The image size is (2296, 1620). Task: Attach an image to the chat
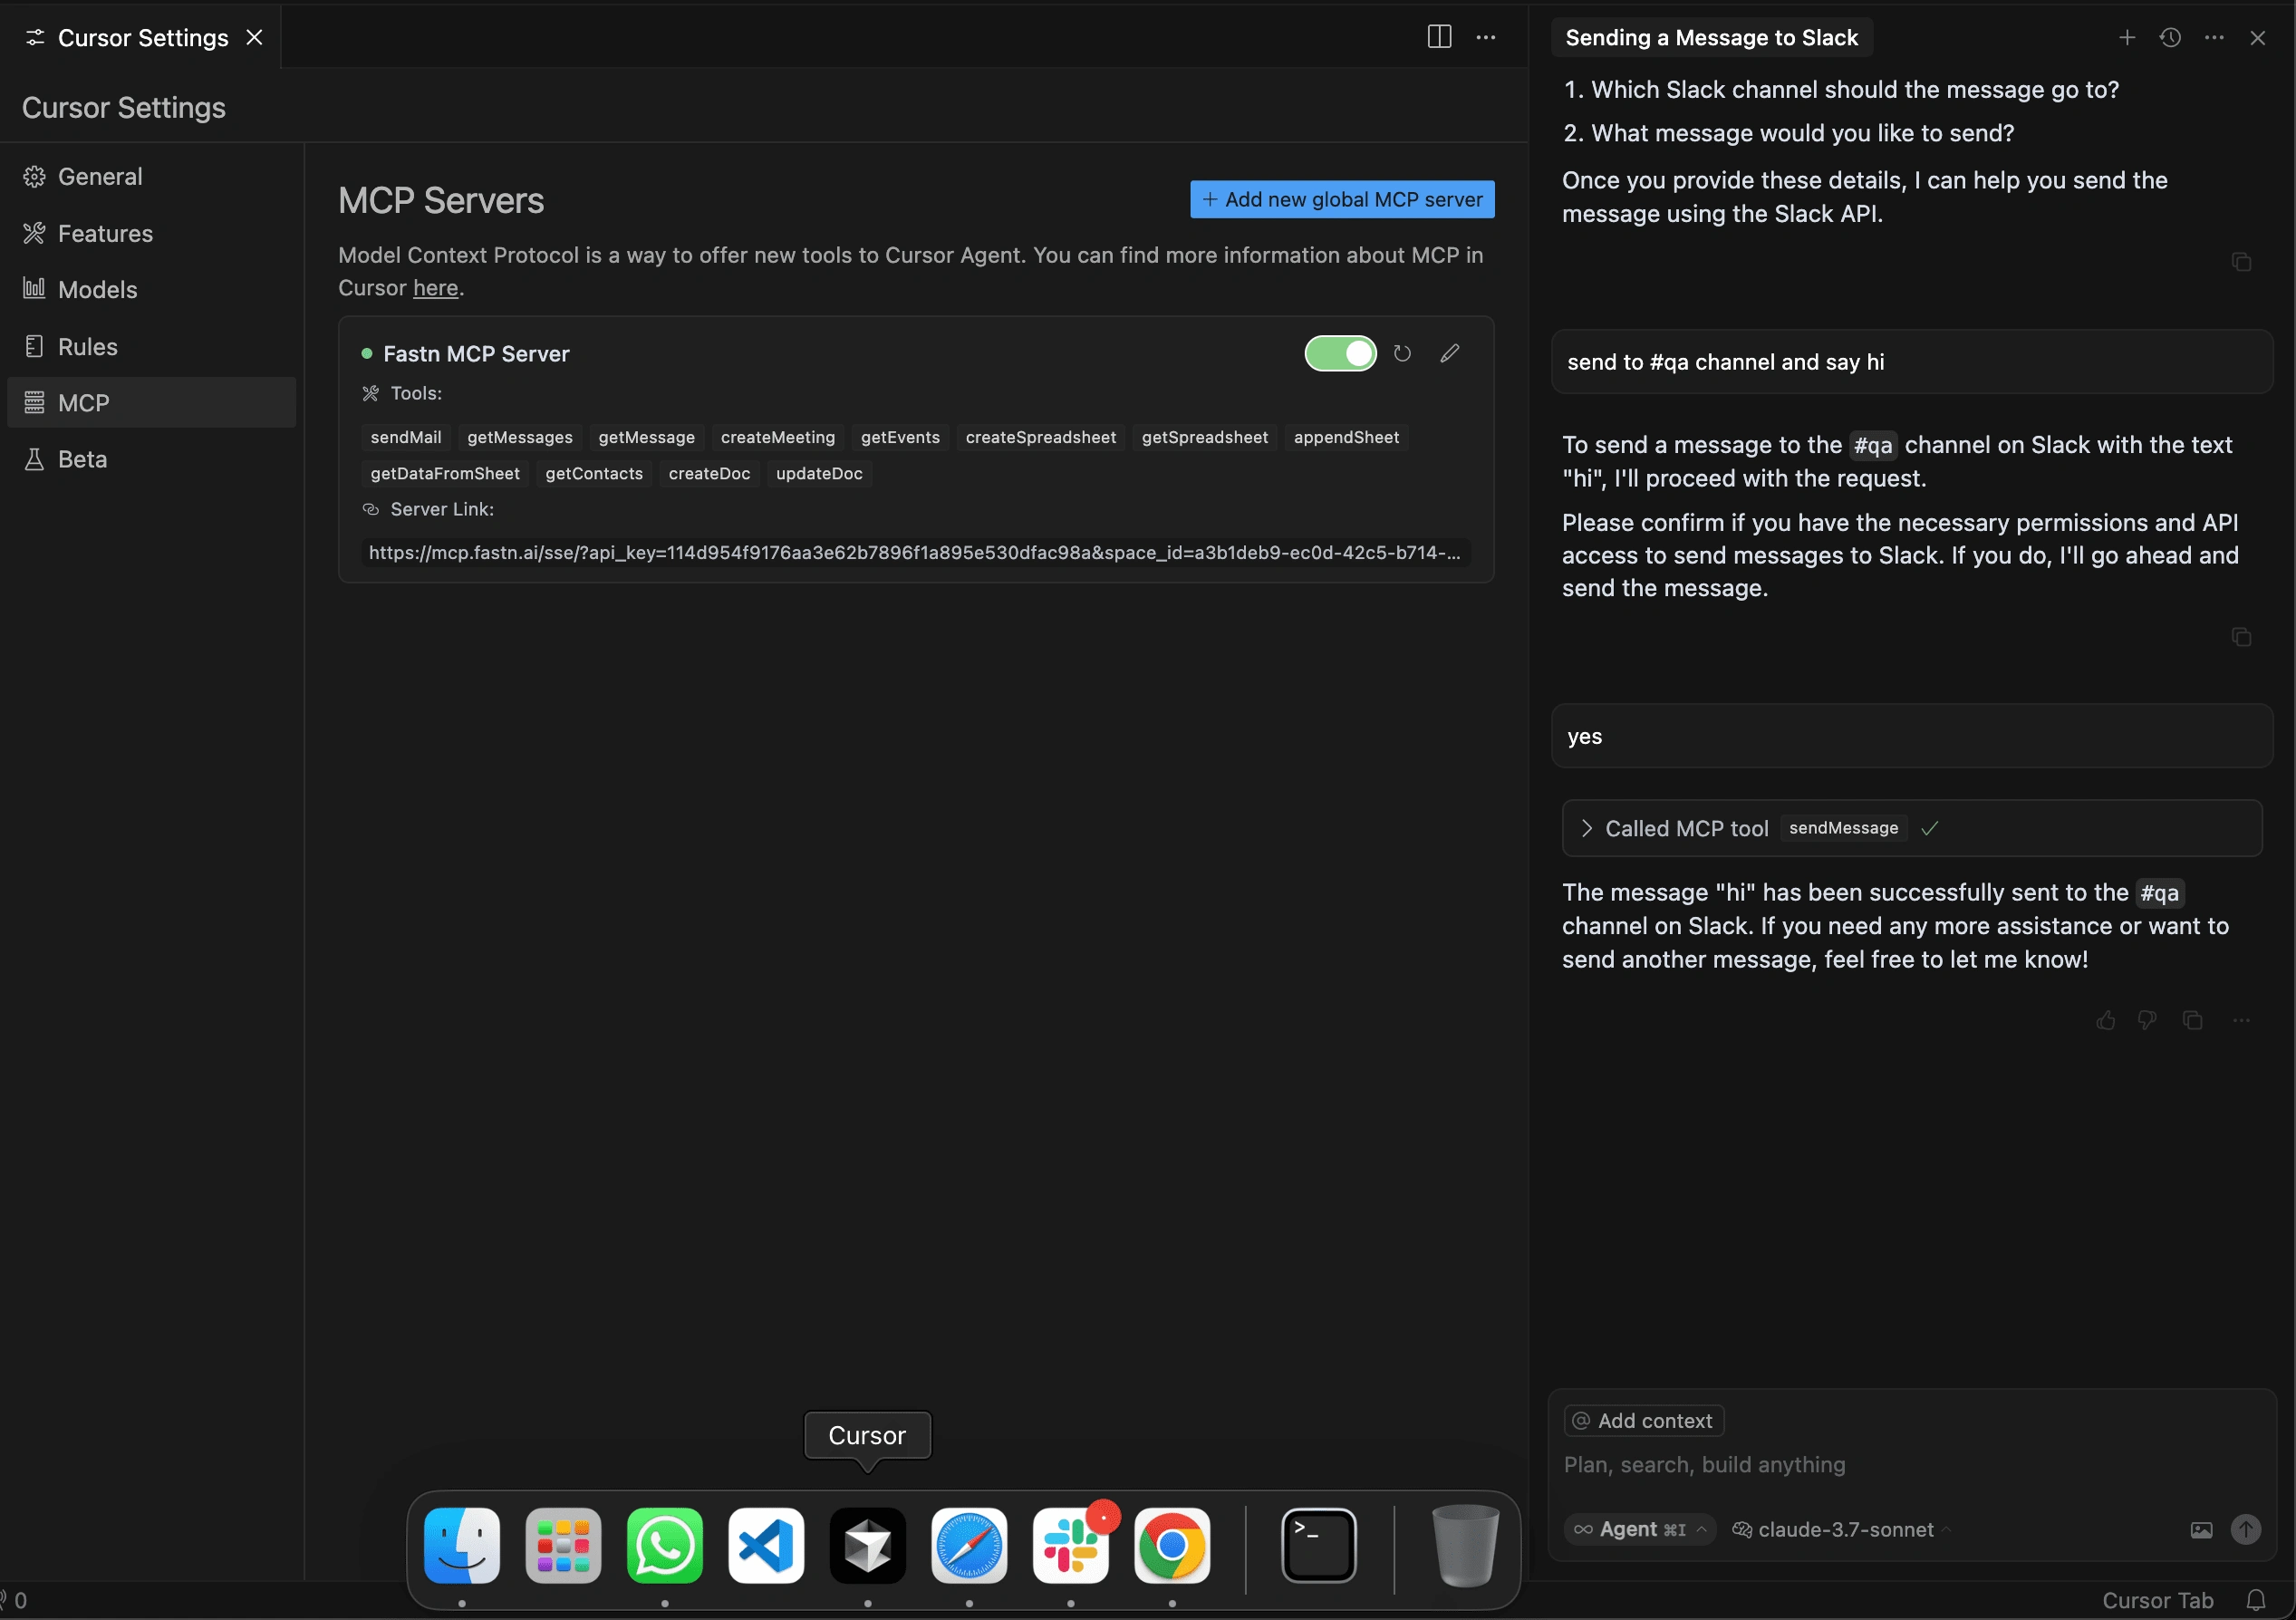[x=2201, y=1529]
